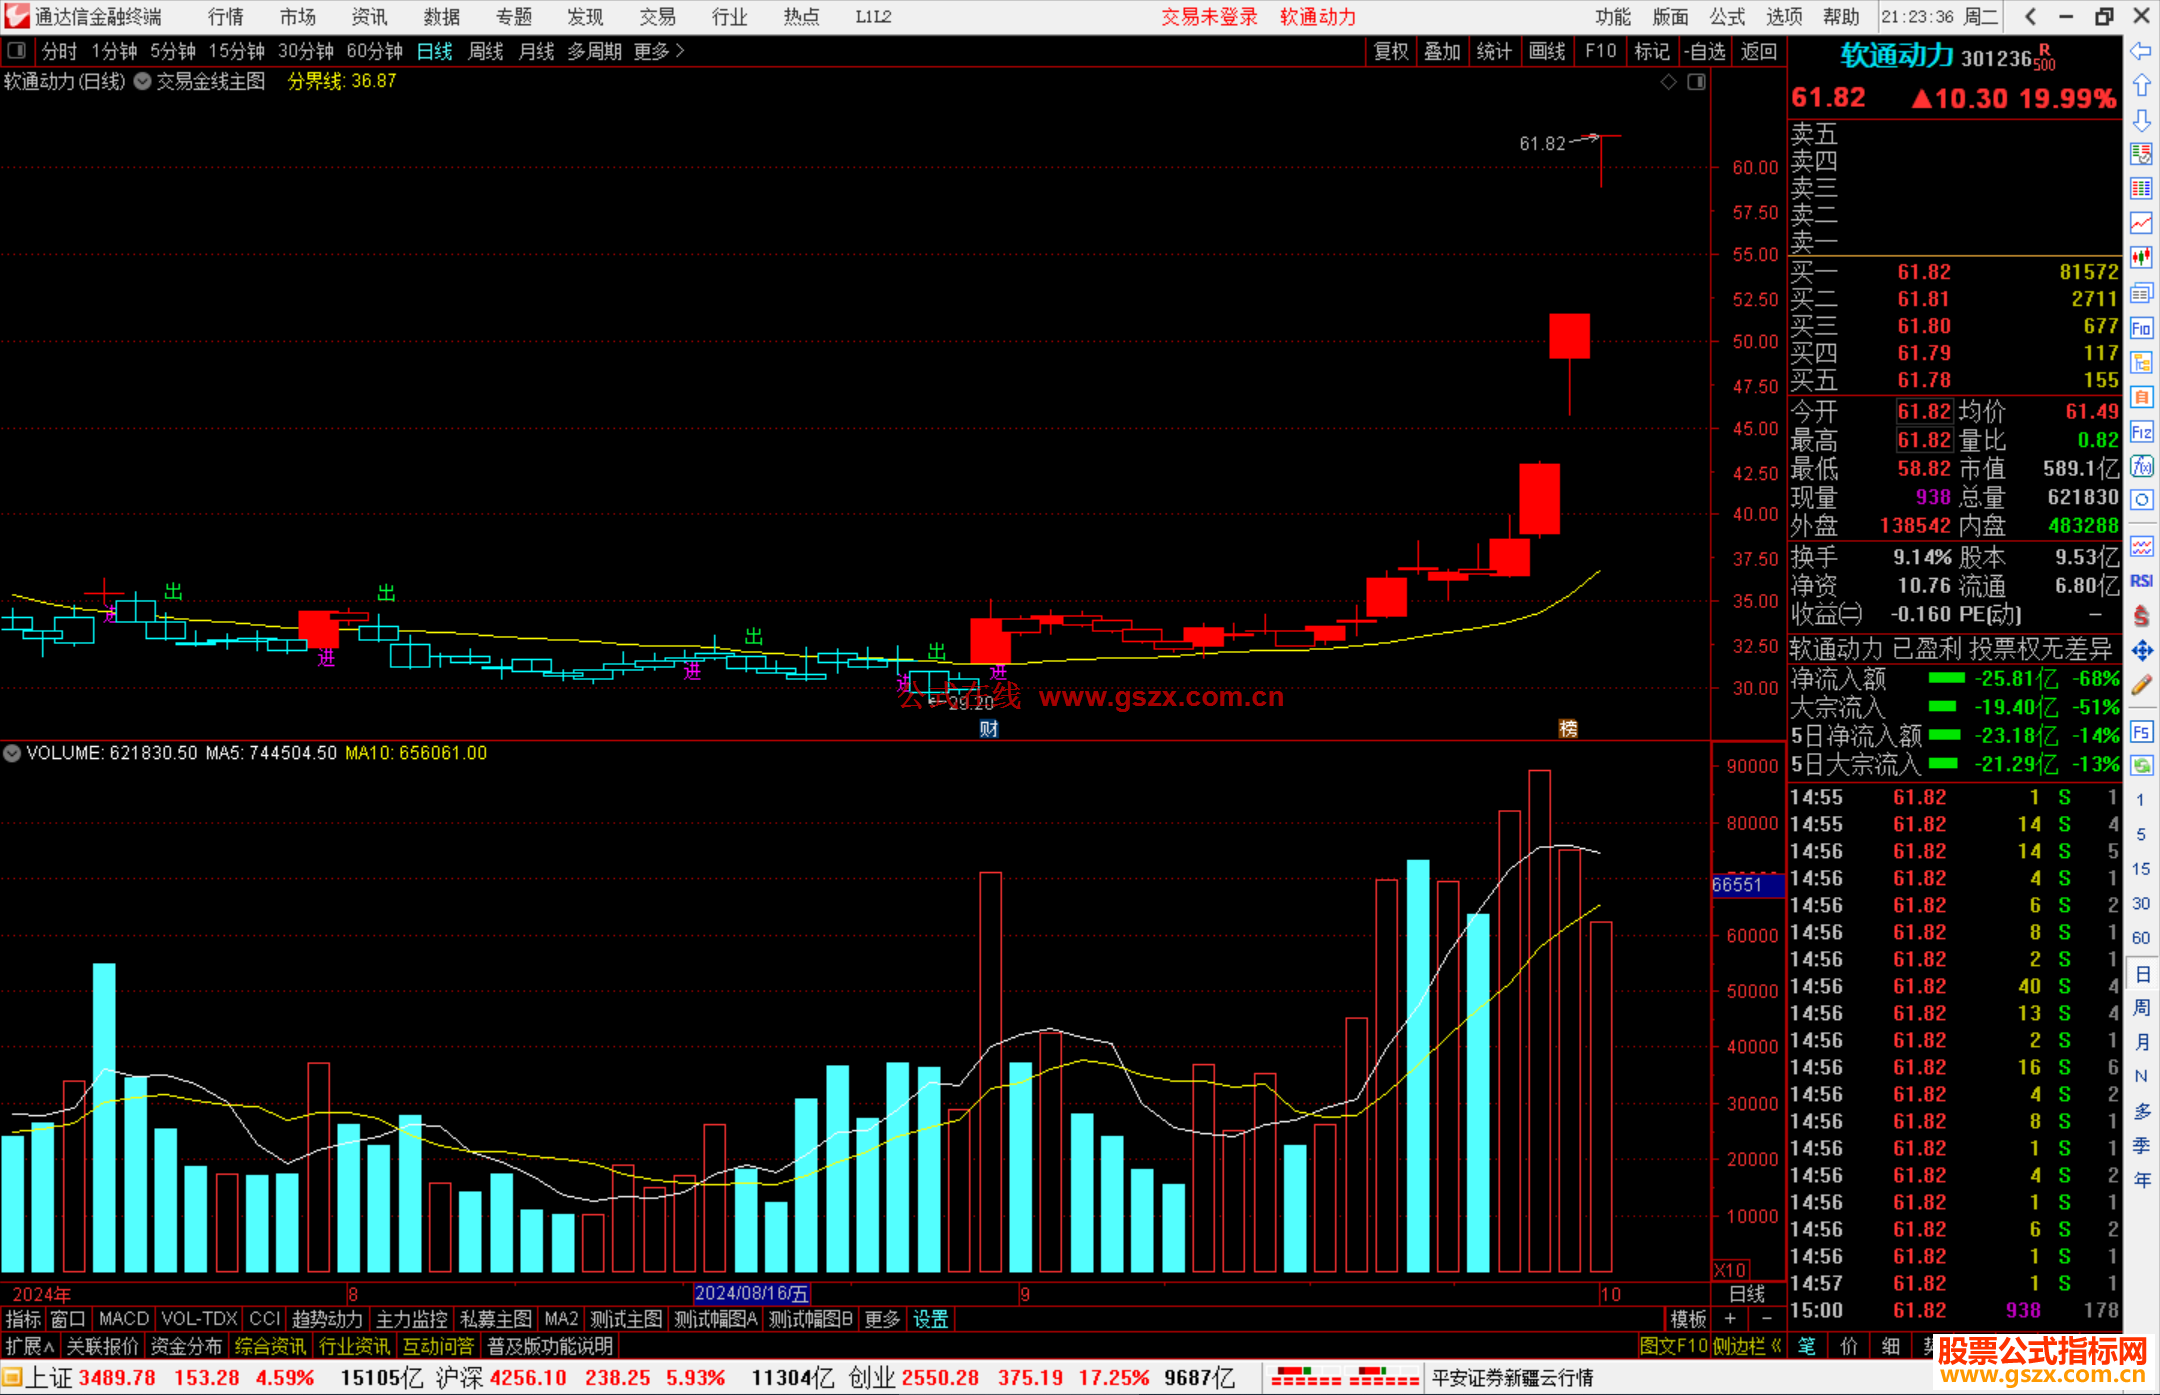Screen dimensions: 2160x1395
Task: Open the 帮助 menu
Action: [x=1841, y=17]
